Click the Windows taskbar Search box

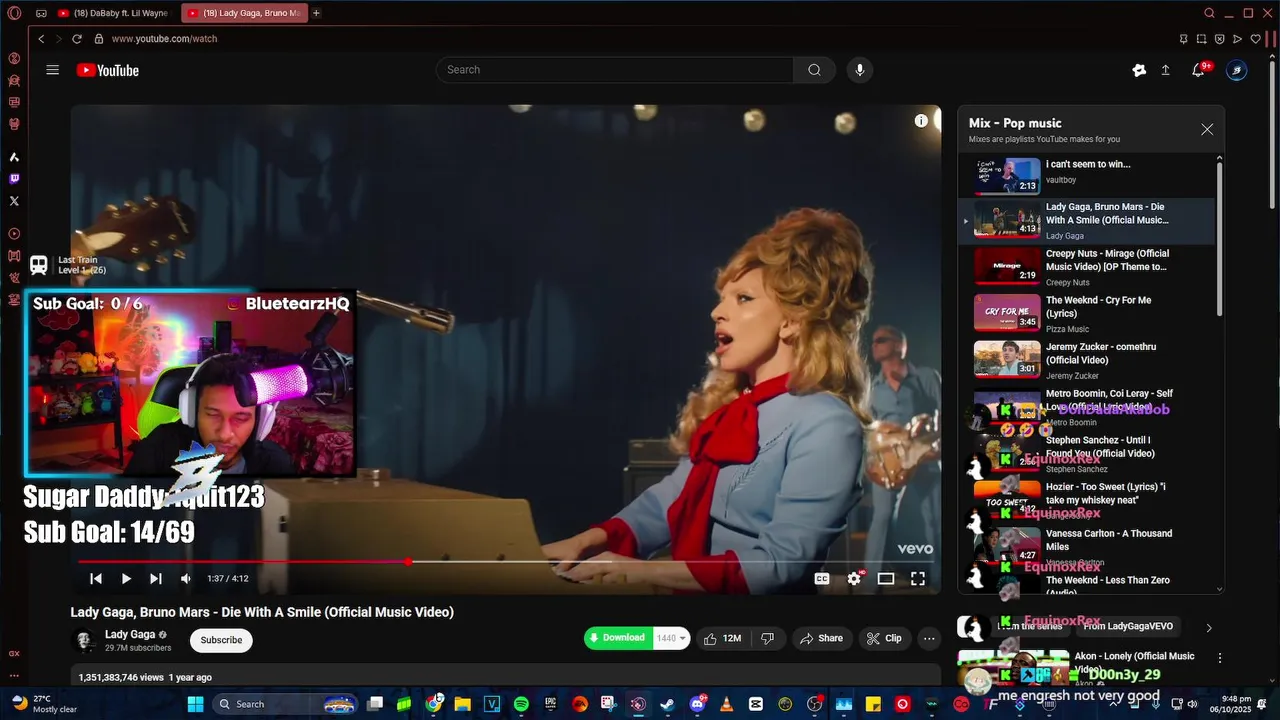pos(286,704)
